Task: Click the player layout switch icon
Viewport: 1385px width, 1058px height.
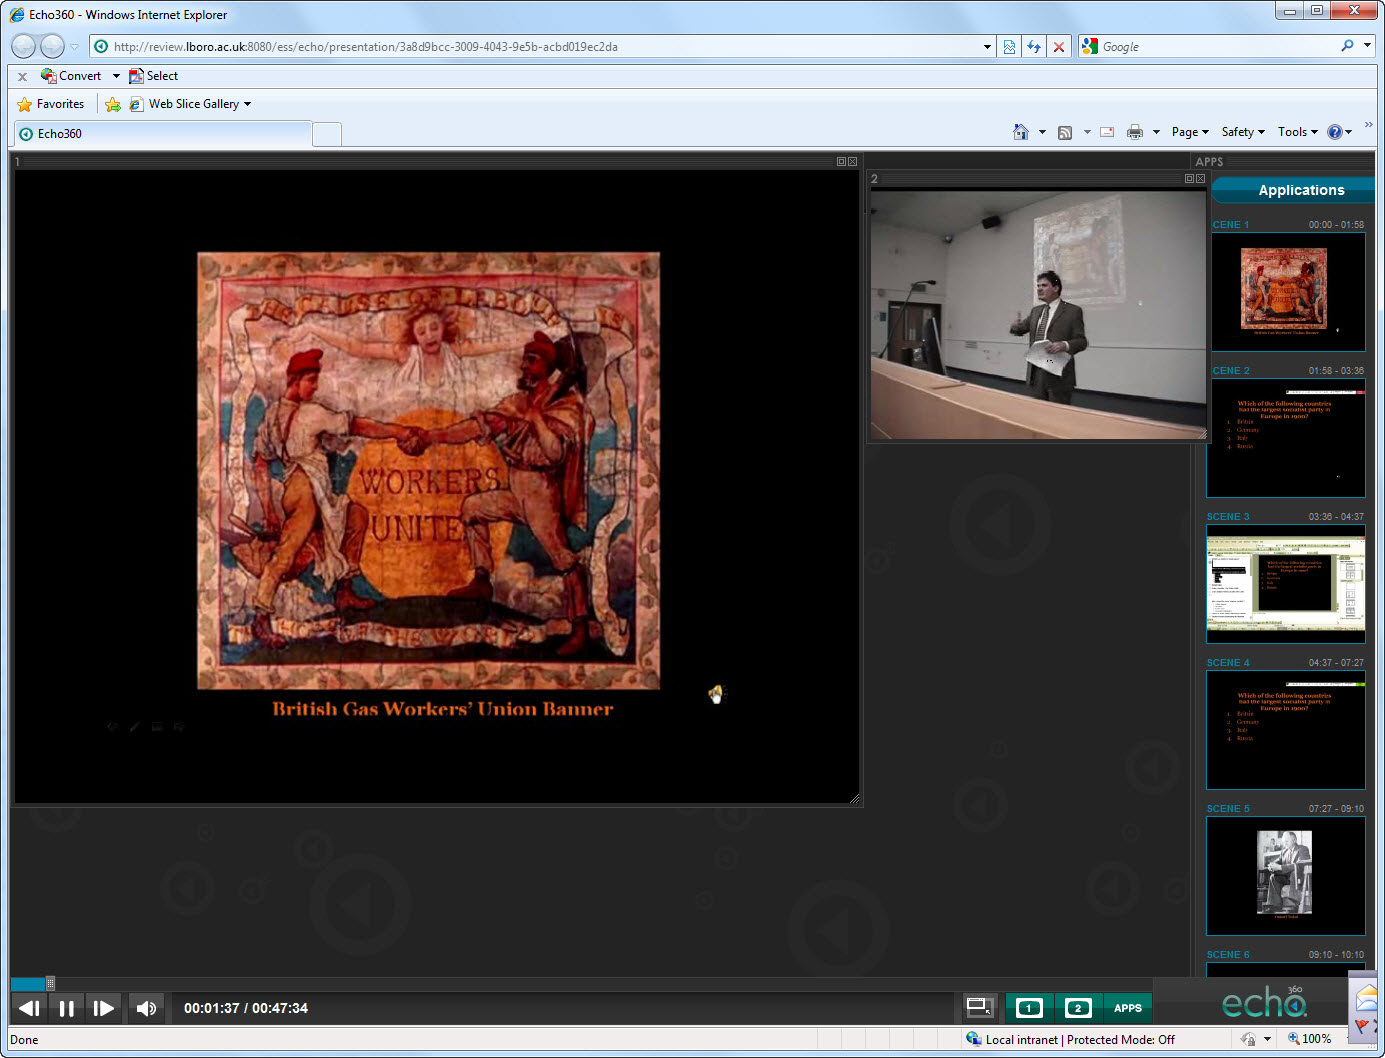Action: point(979,1007)
